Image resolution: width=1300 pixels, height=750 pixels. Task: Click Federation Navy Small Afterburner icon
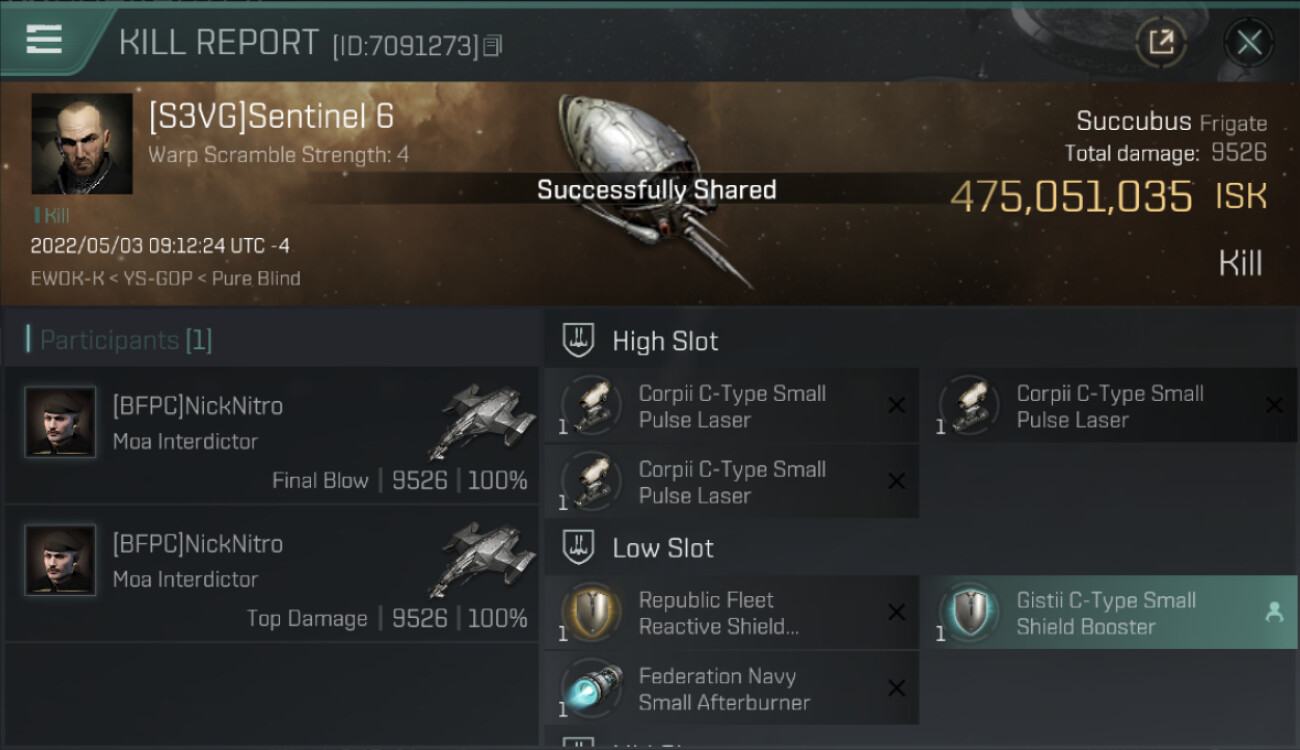(x=591, y=688)
